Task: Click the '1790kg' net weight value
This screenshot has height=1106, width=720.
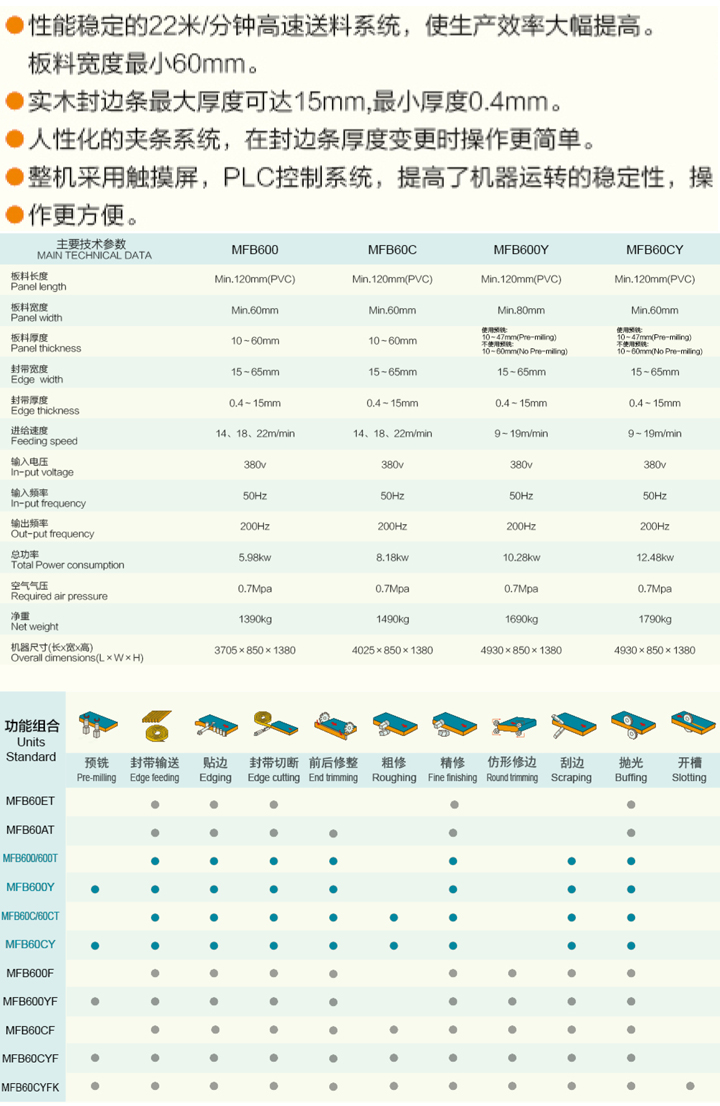Action: click(x=654, y=619)
